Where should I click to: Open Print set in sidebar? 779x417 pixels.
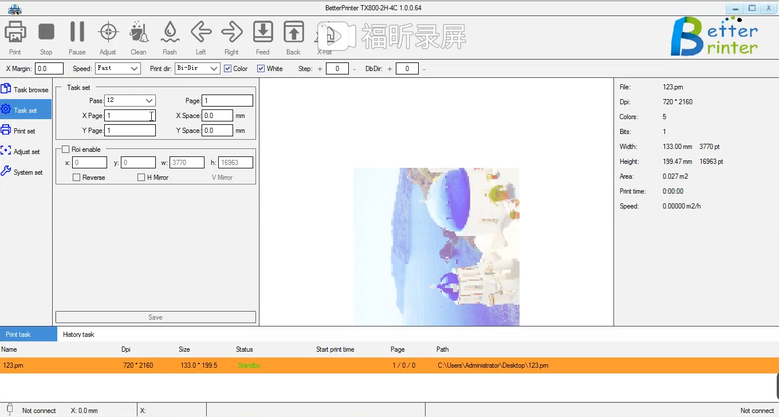(24, 130)
